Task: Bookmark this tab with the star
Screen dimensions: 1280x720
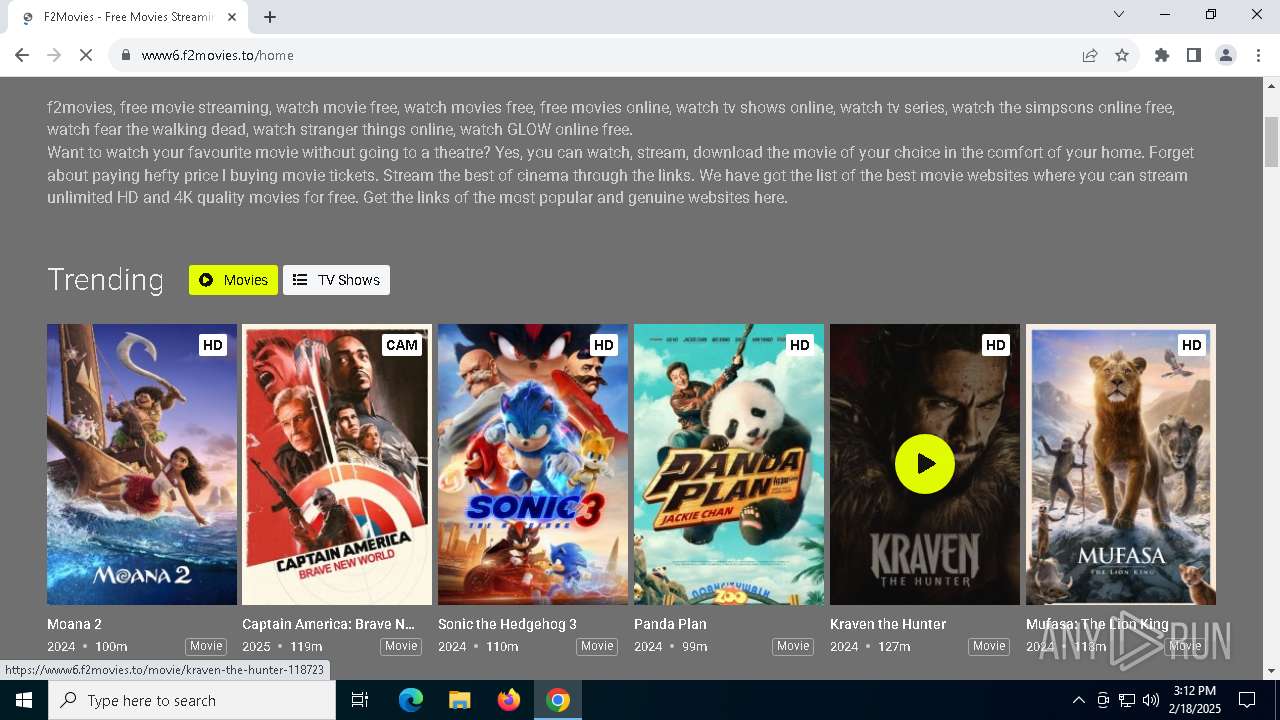Action: click(1122, 55)
